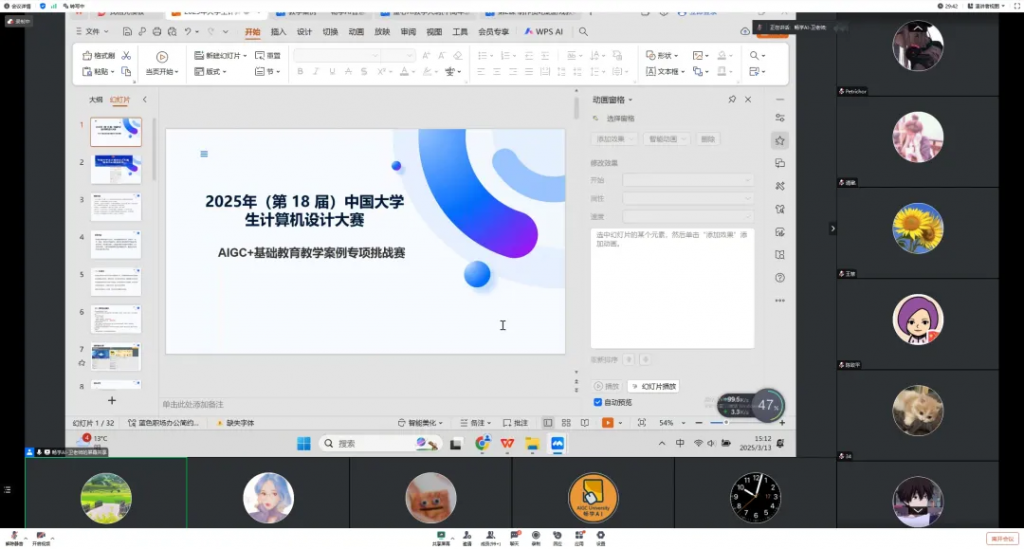The image size is (1024, 549).
Task: Open WPS Office from the Windows taskbar
Action: click(508, 443)
